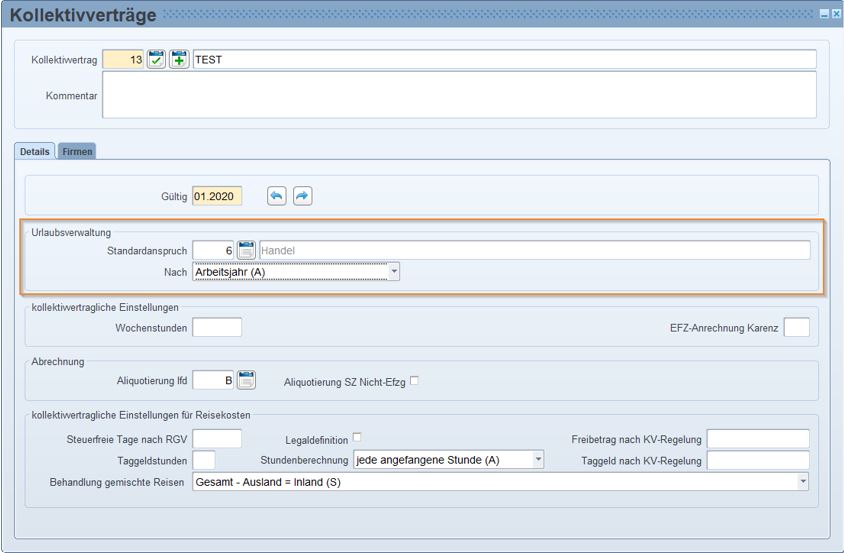Expand the Behandlung gemischte Reisen dropdown
Screen dimensions: 844x553
802,482
